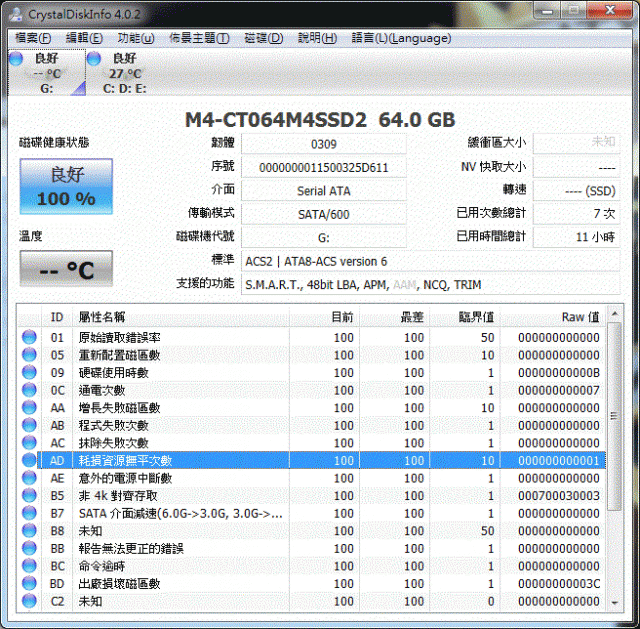Click status orb for attribute AC 抹除失敗次數

pos(29,442)
